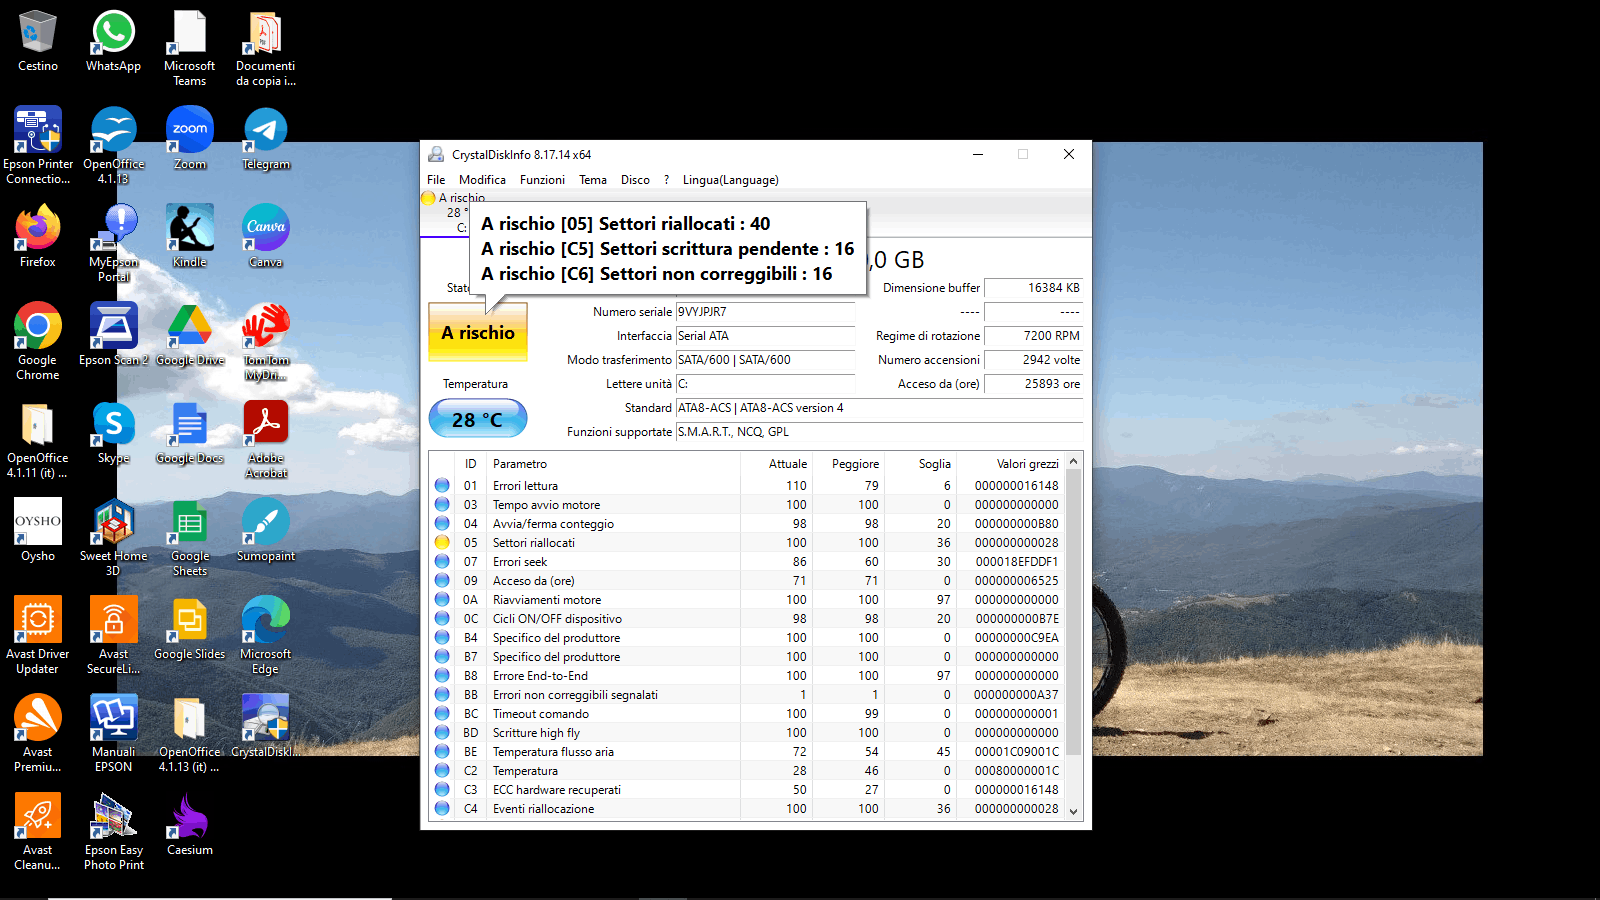Open the Tema menu
Image resolution: width=1600 pixels, height=900 pixels.
point(593,180)
